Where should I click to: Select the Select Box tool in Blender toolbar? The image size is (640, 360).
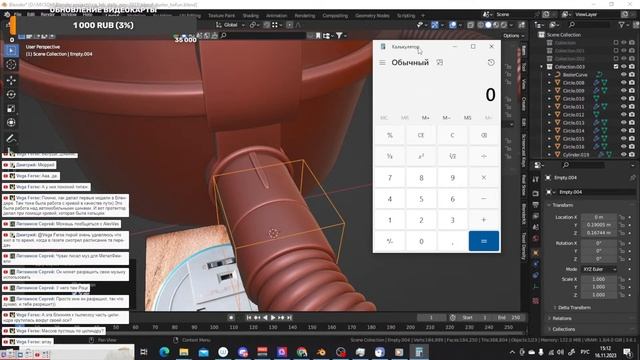[11, 50]
